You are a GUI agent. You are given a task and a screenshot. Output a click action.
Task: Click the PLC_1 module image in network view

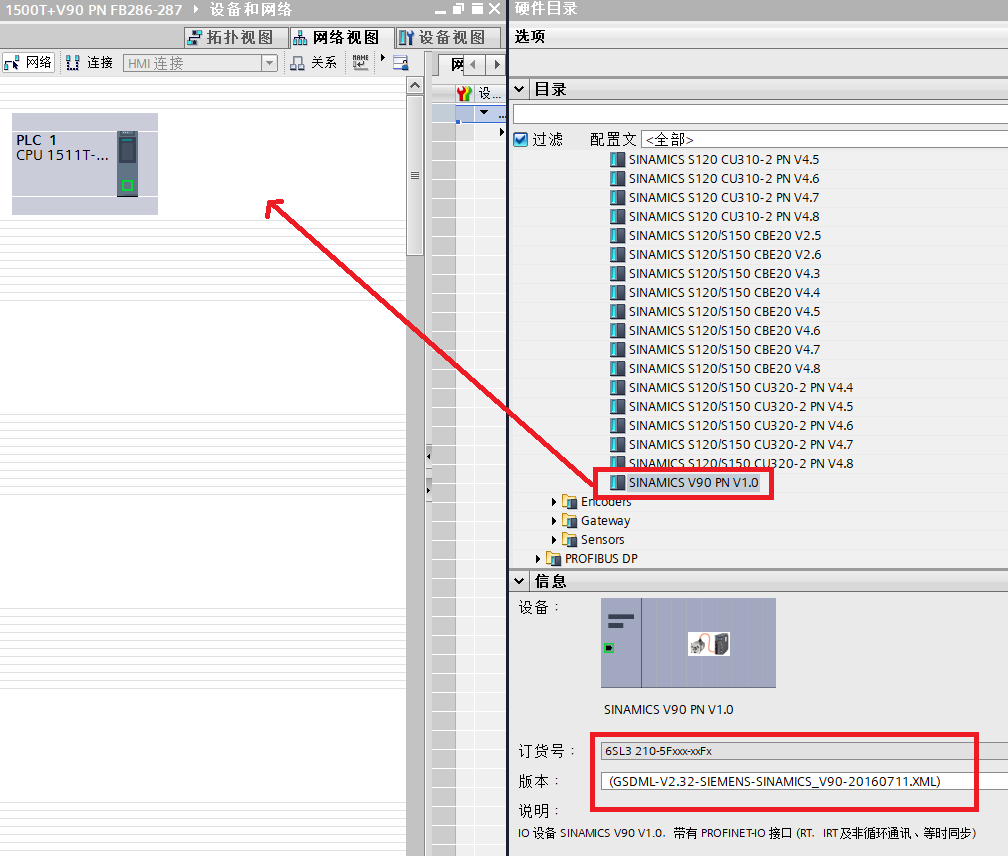tap(127, 163)
